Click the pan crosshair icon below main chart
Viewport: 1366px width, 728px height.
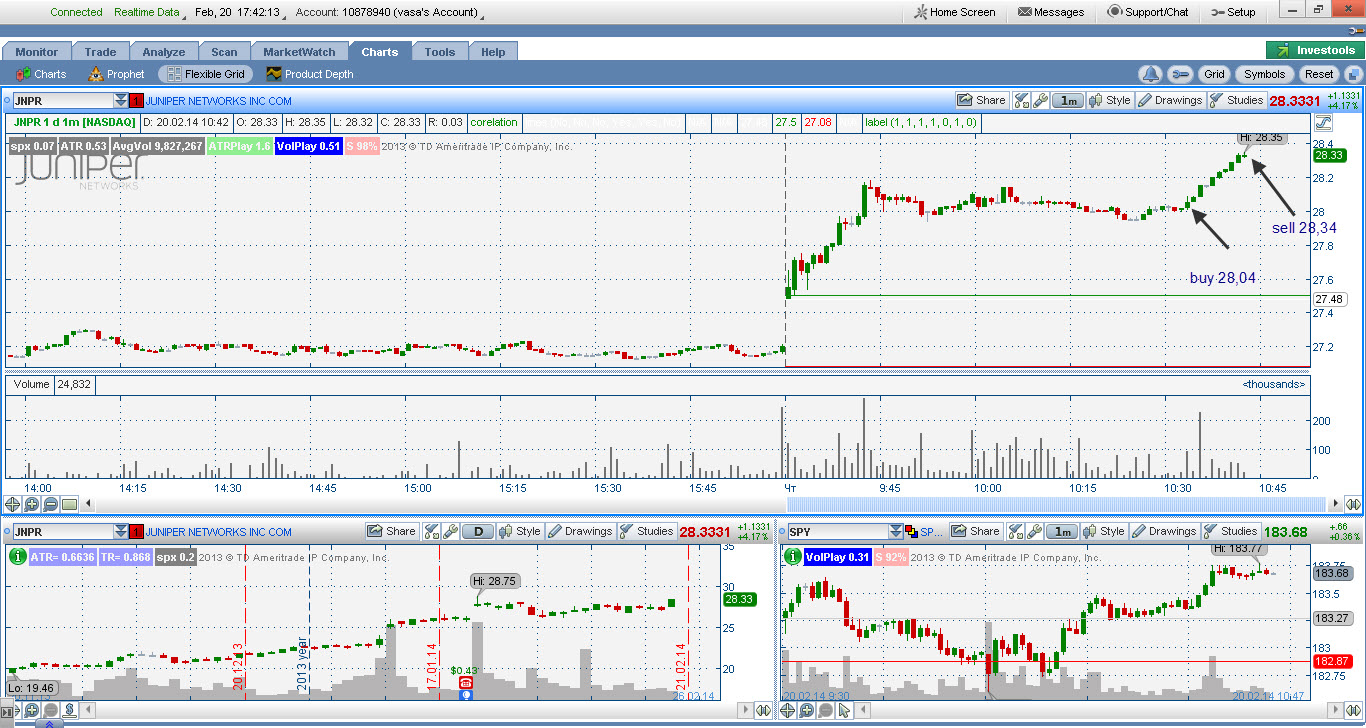pos(13,504)
